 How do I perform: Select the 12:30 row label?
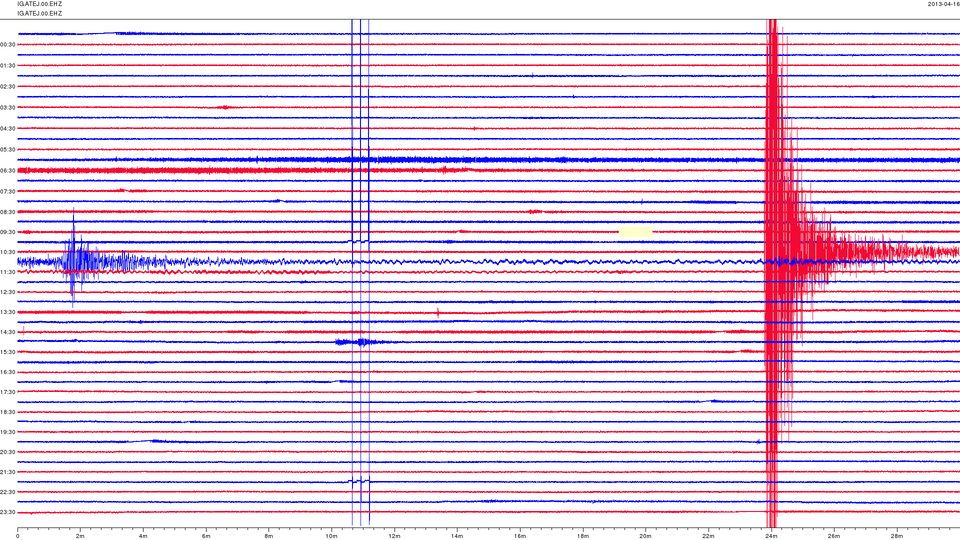[8, 293]
